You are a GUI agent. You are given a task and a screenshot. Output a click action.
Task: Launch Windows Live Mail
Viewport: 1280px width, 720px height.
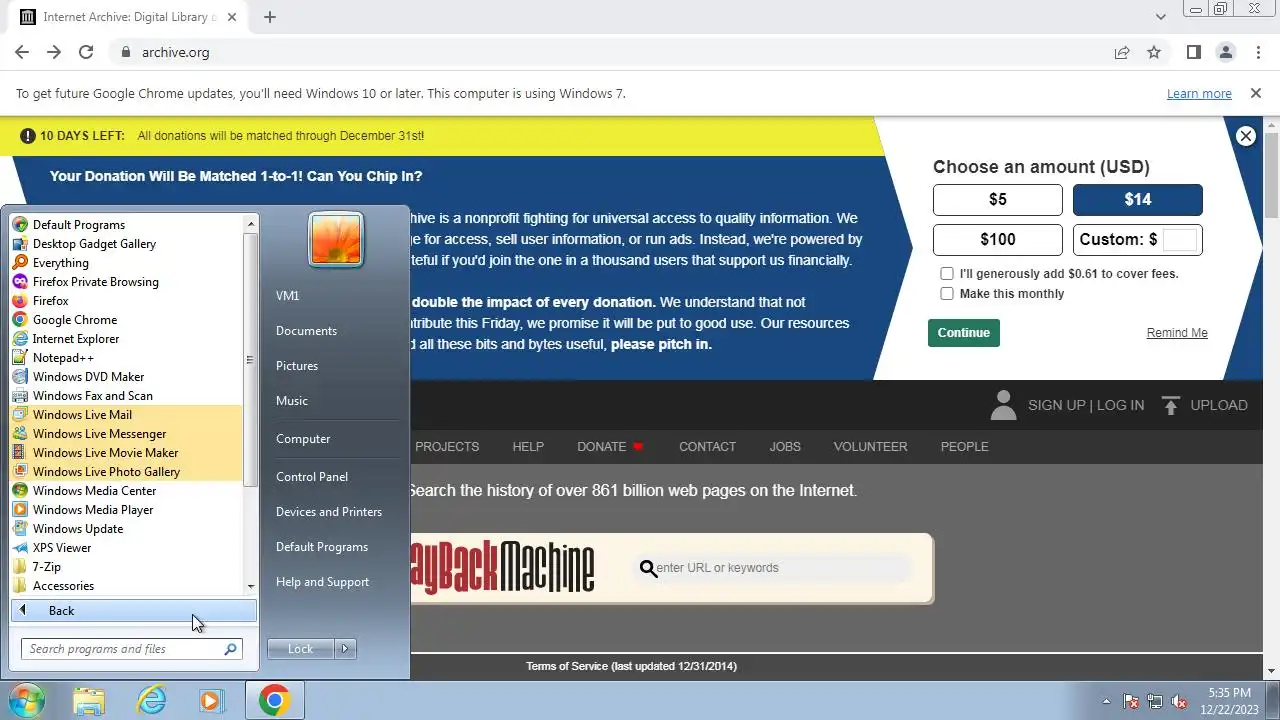(x=82, y=415)
